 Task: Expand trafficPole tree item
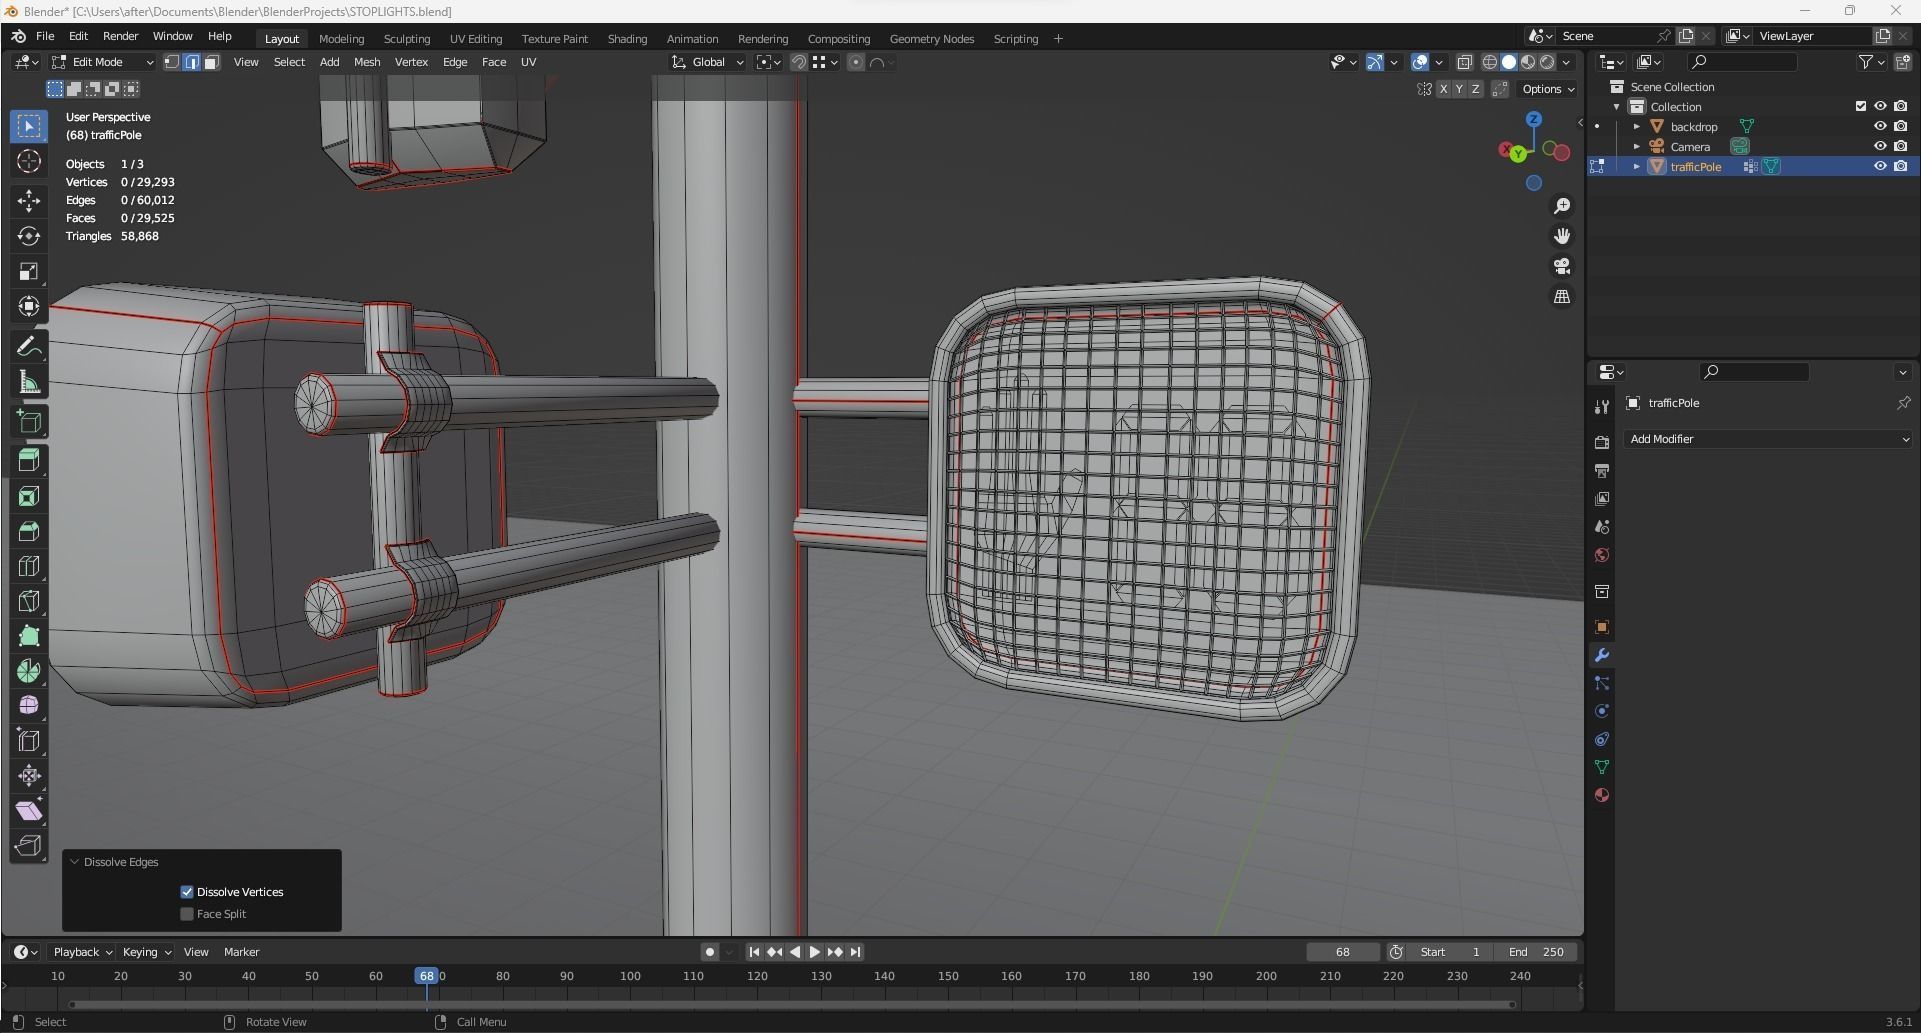[1636, 167]
